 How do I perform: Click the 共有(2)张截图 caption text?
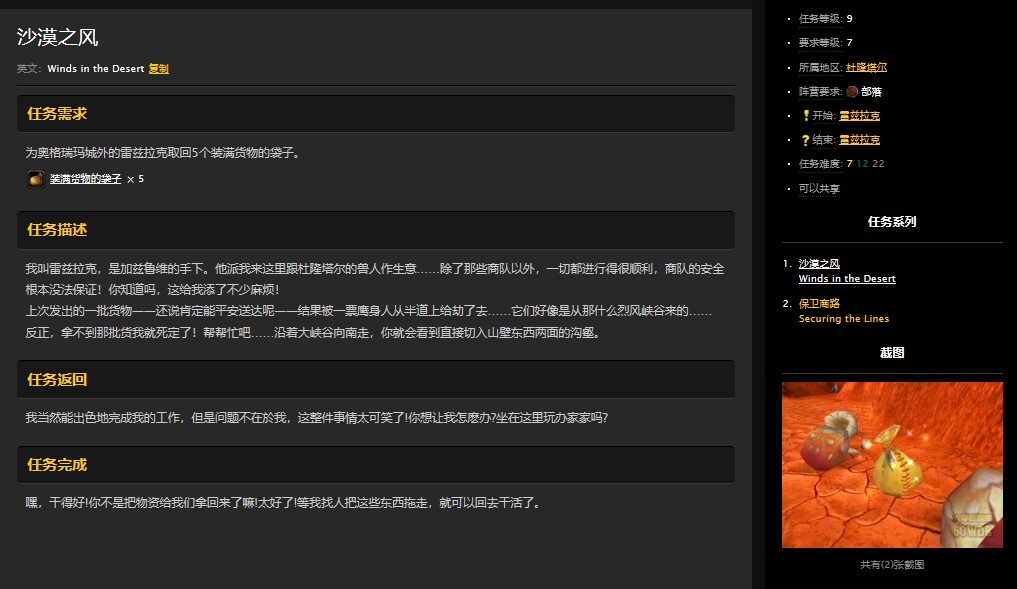892,564
